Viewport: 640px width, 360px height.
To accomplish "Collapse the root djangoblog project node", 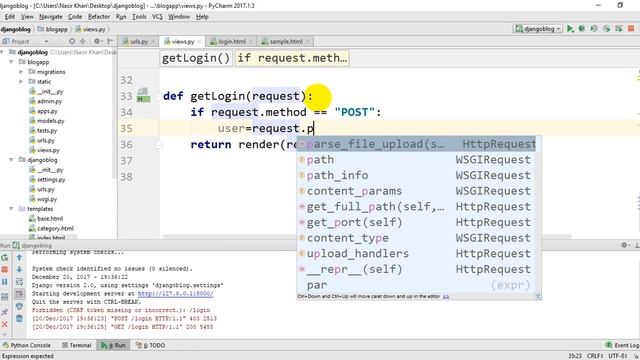I will pos(3,52).
